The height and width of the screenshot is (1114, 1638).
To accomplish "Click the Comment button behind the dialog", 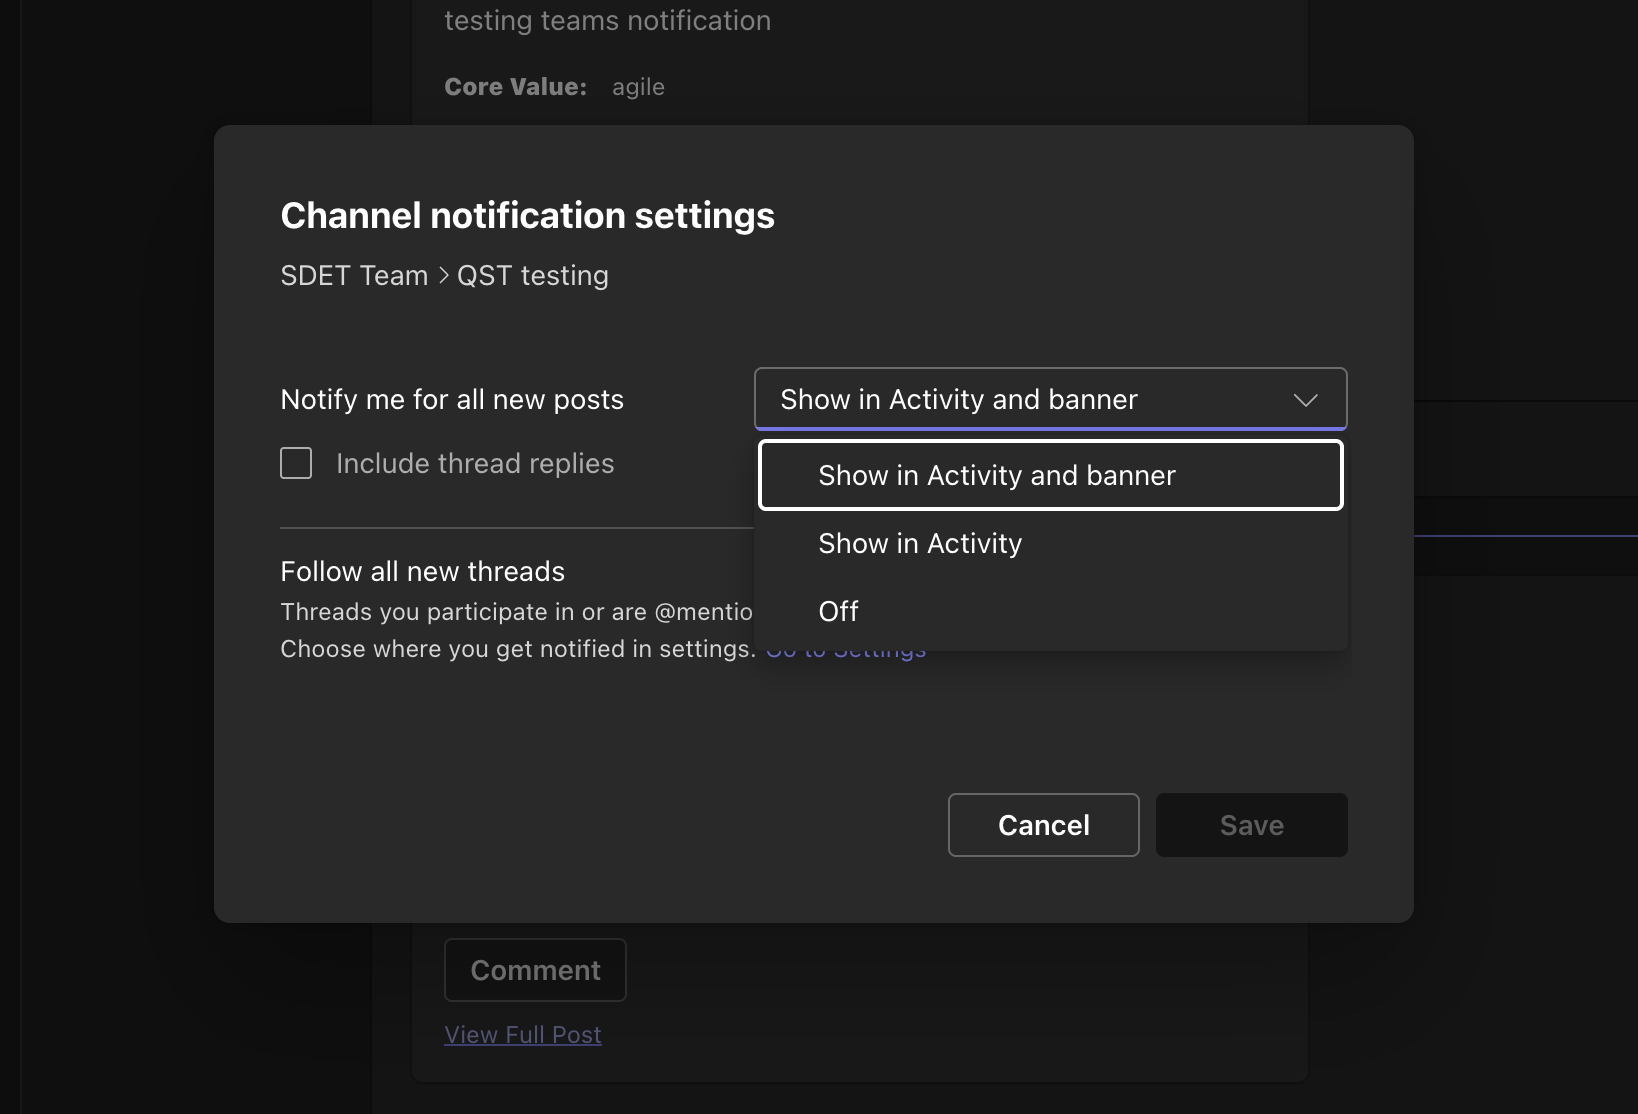I will pos(535,970).
